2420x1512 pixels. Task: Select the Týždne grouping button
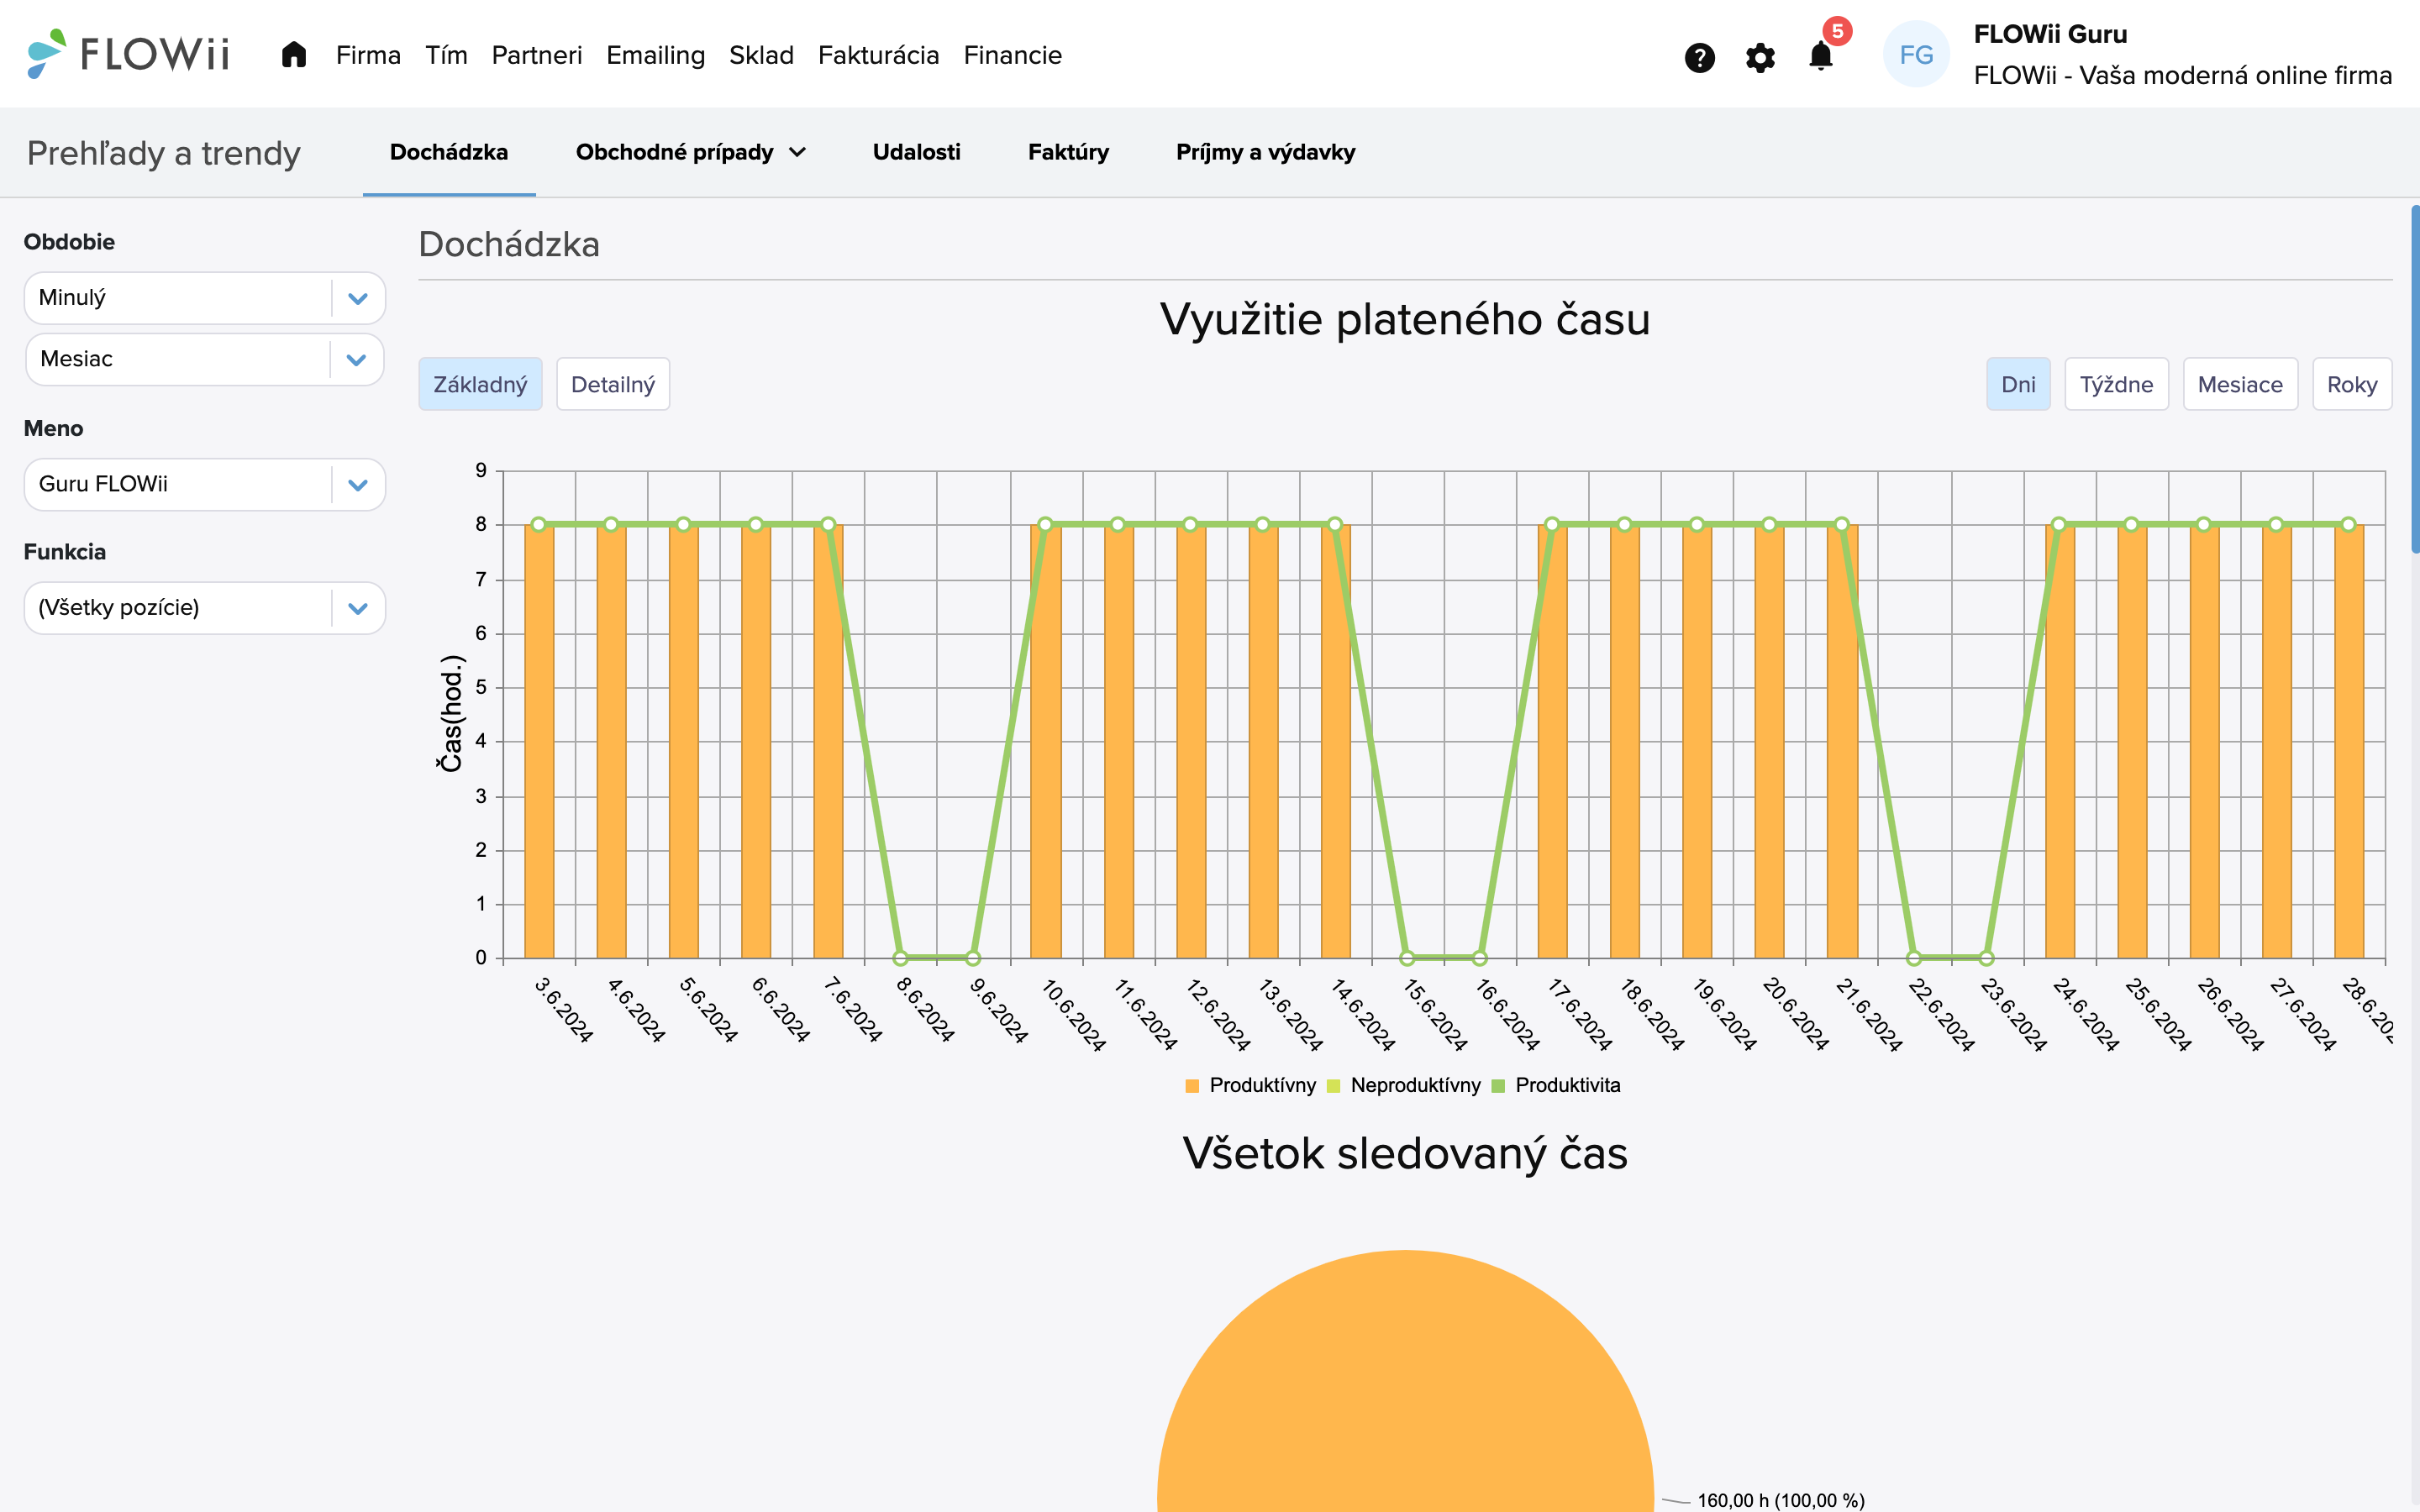(2116, 384)
